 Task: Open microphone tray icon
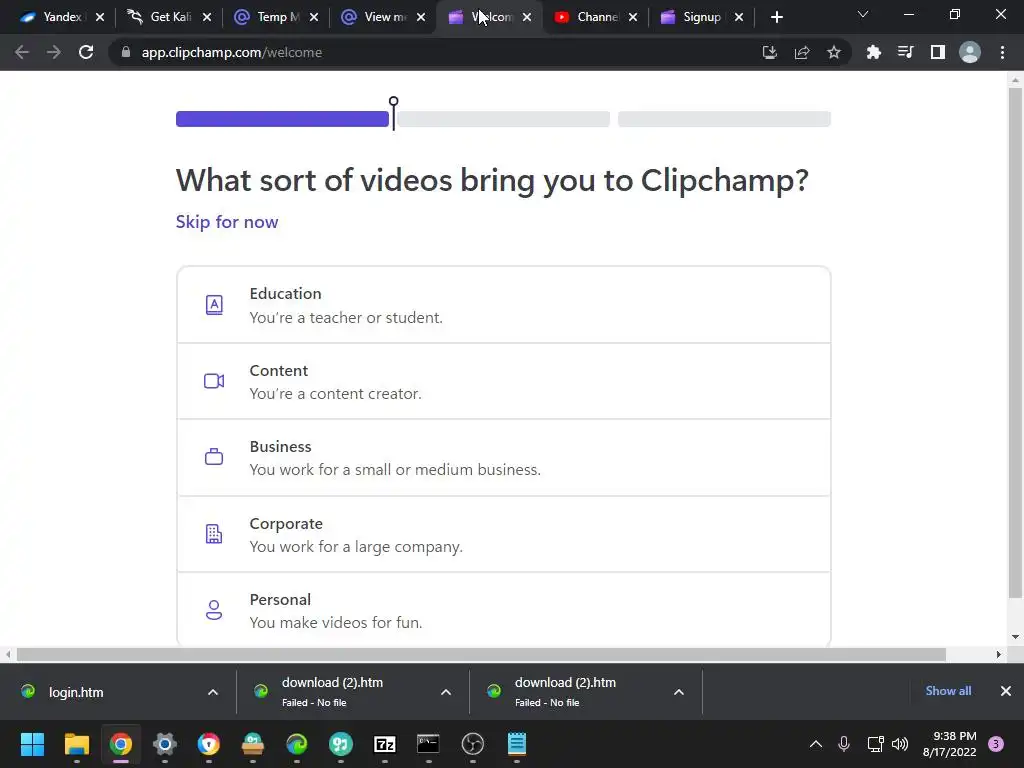coord(844,744)
